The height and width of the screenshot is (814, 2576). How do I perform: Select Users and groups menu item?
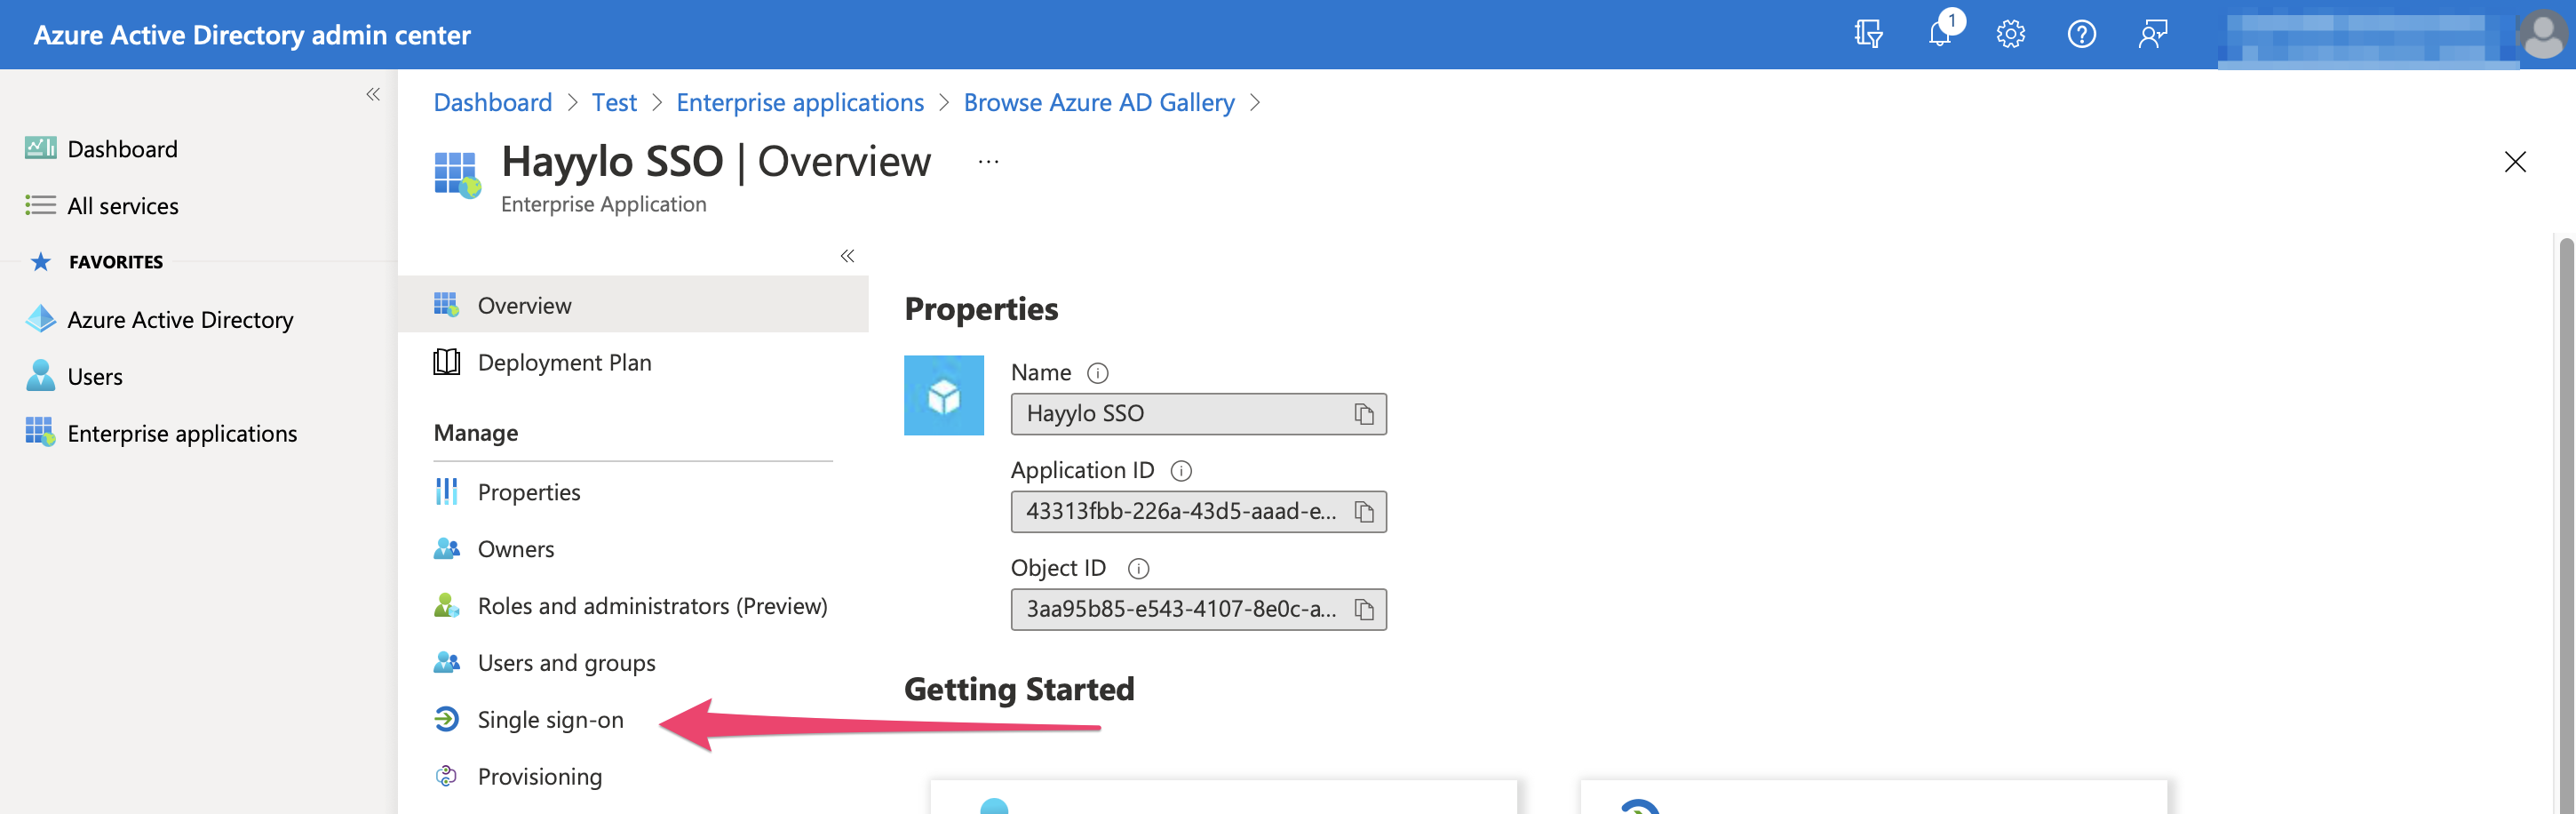point(566,663)
